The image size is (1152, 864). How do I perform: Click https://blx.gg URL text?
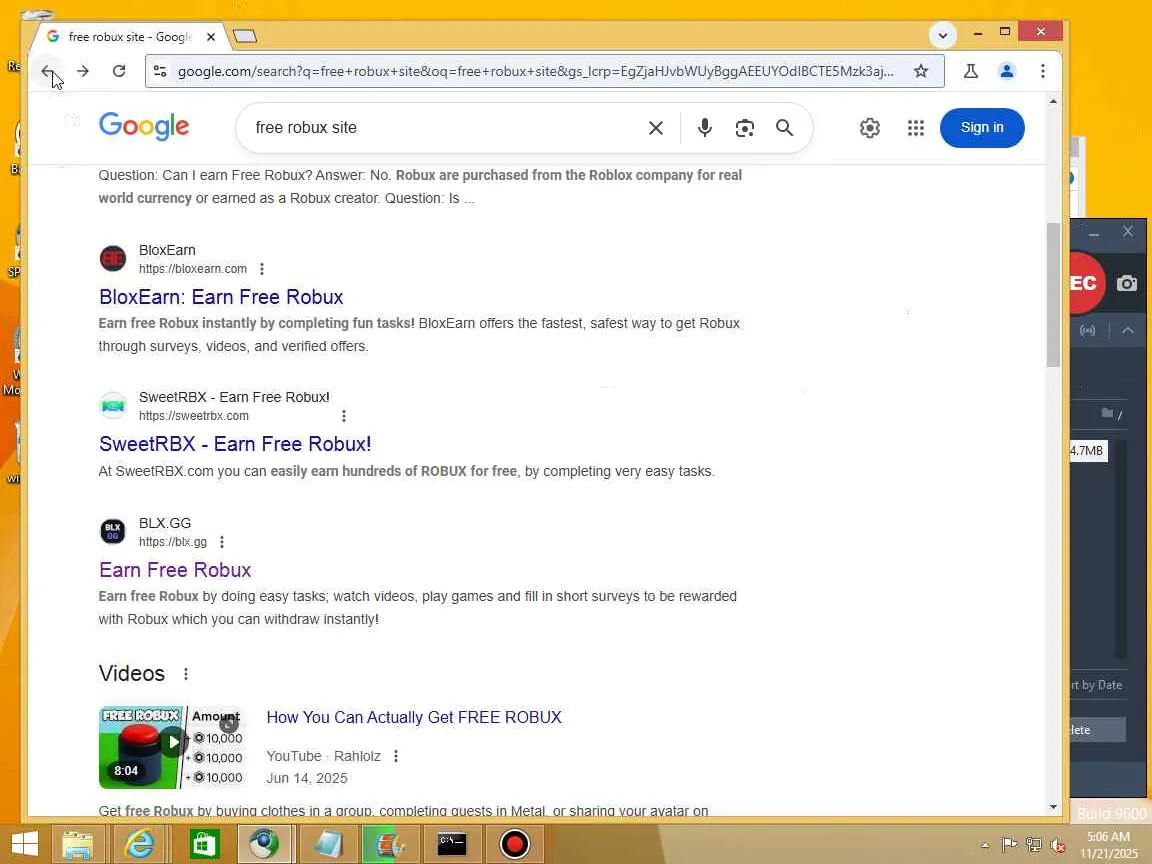point(173,542)
